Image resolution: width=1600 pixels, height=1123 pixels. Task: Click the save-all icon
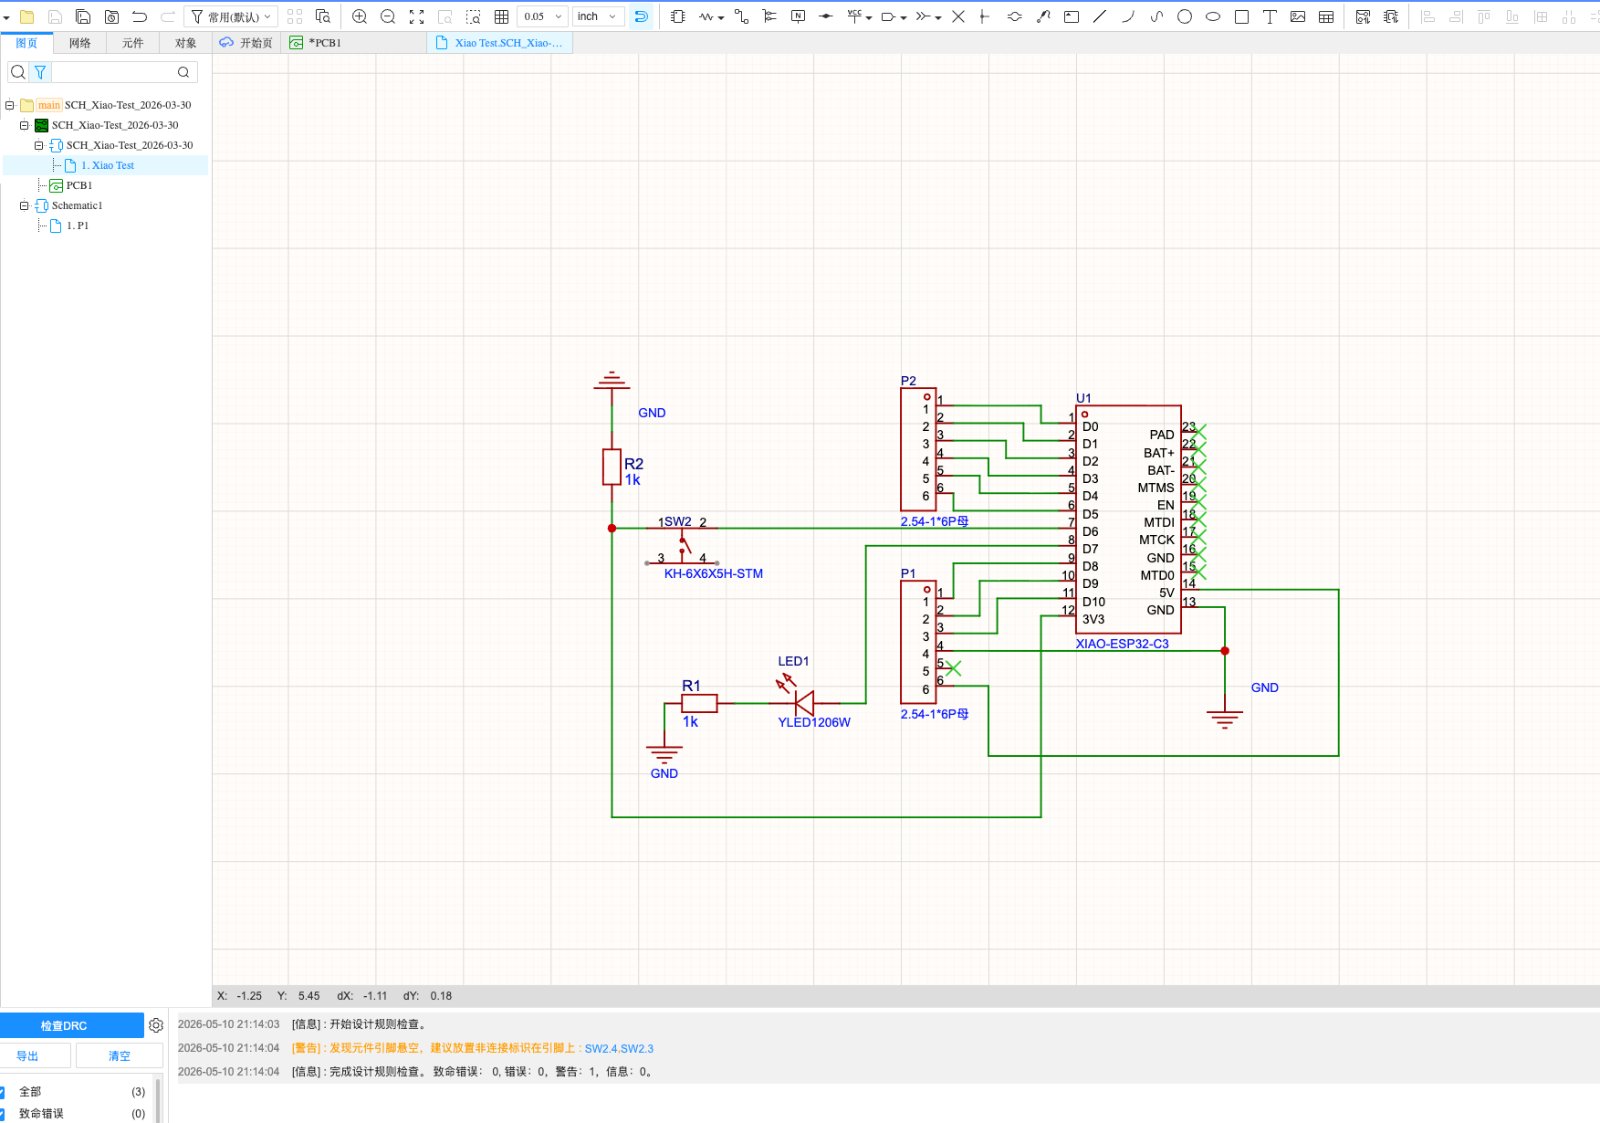[83, 17]
